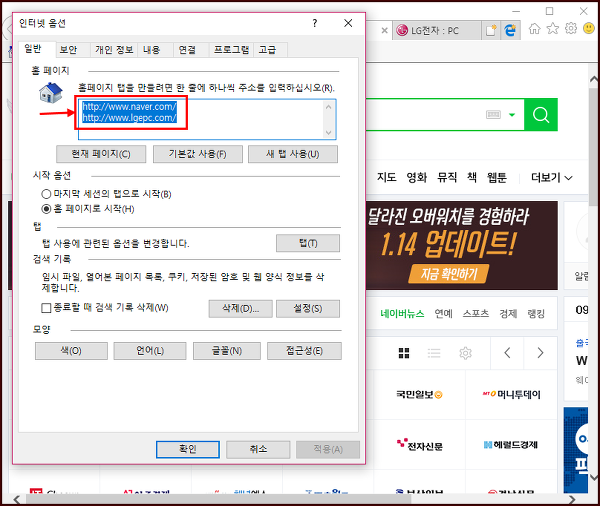The width and height of the screenshot is (600, 506).
Task: Open the browser Tools gear icon
Action: click(571, 28)
